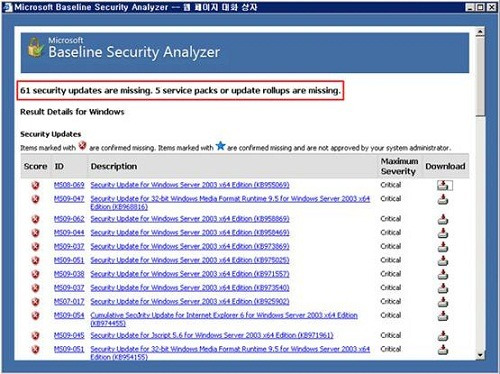Download the MS09-054 Internet Explorer 6 update
500x374 pixels.
click(x=443, y=316)
